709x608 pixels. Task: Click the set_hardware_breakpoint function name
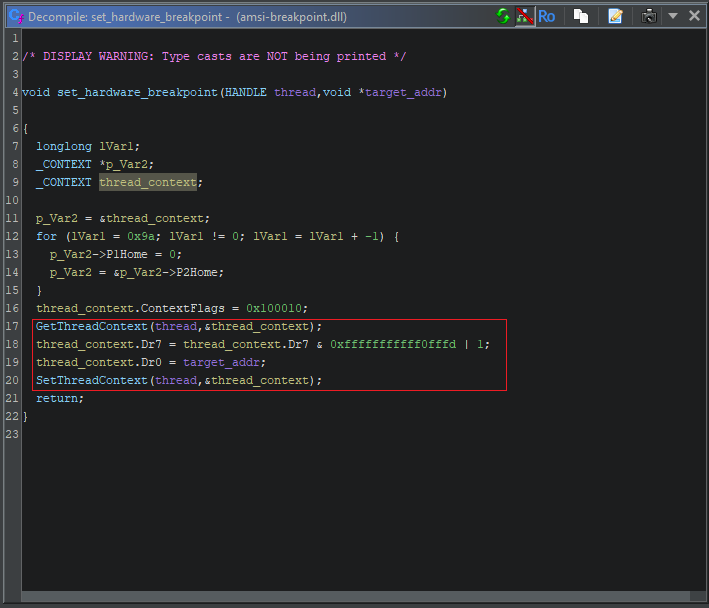[x=137, y=93]
